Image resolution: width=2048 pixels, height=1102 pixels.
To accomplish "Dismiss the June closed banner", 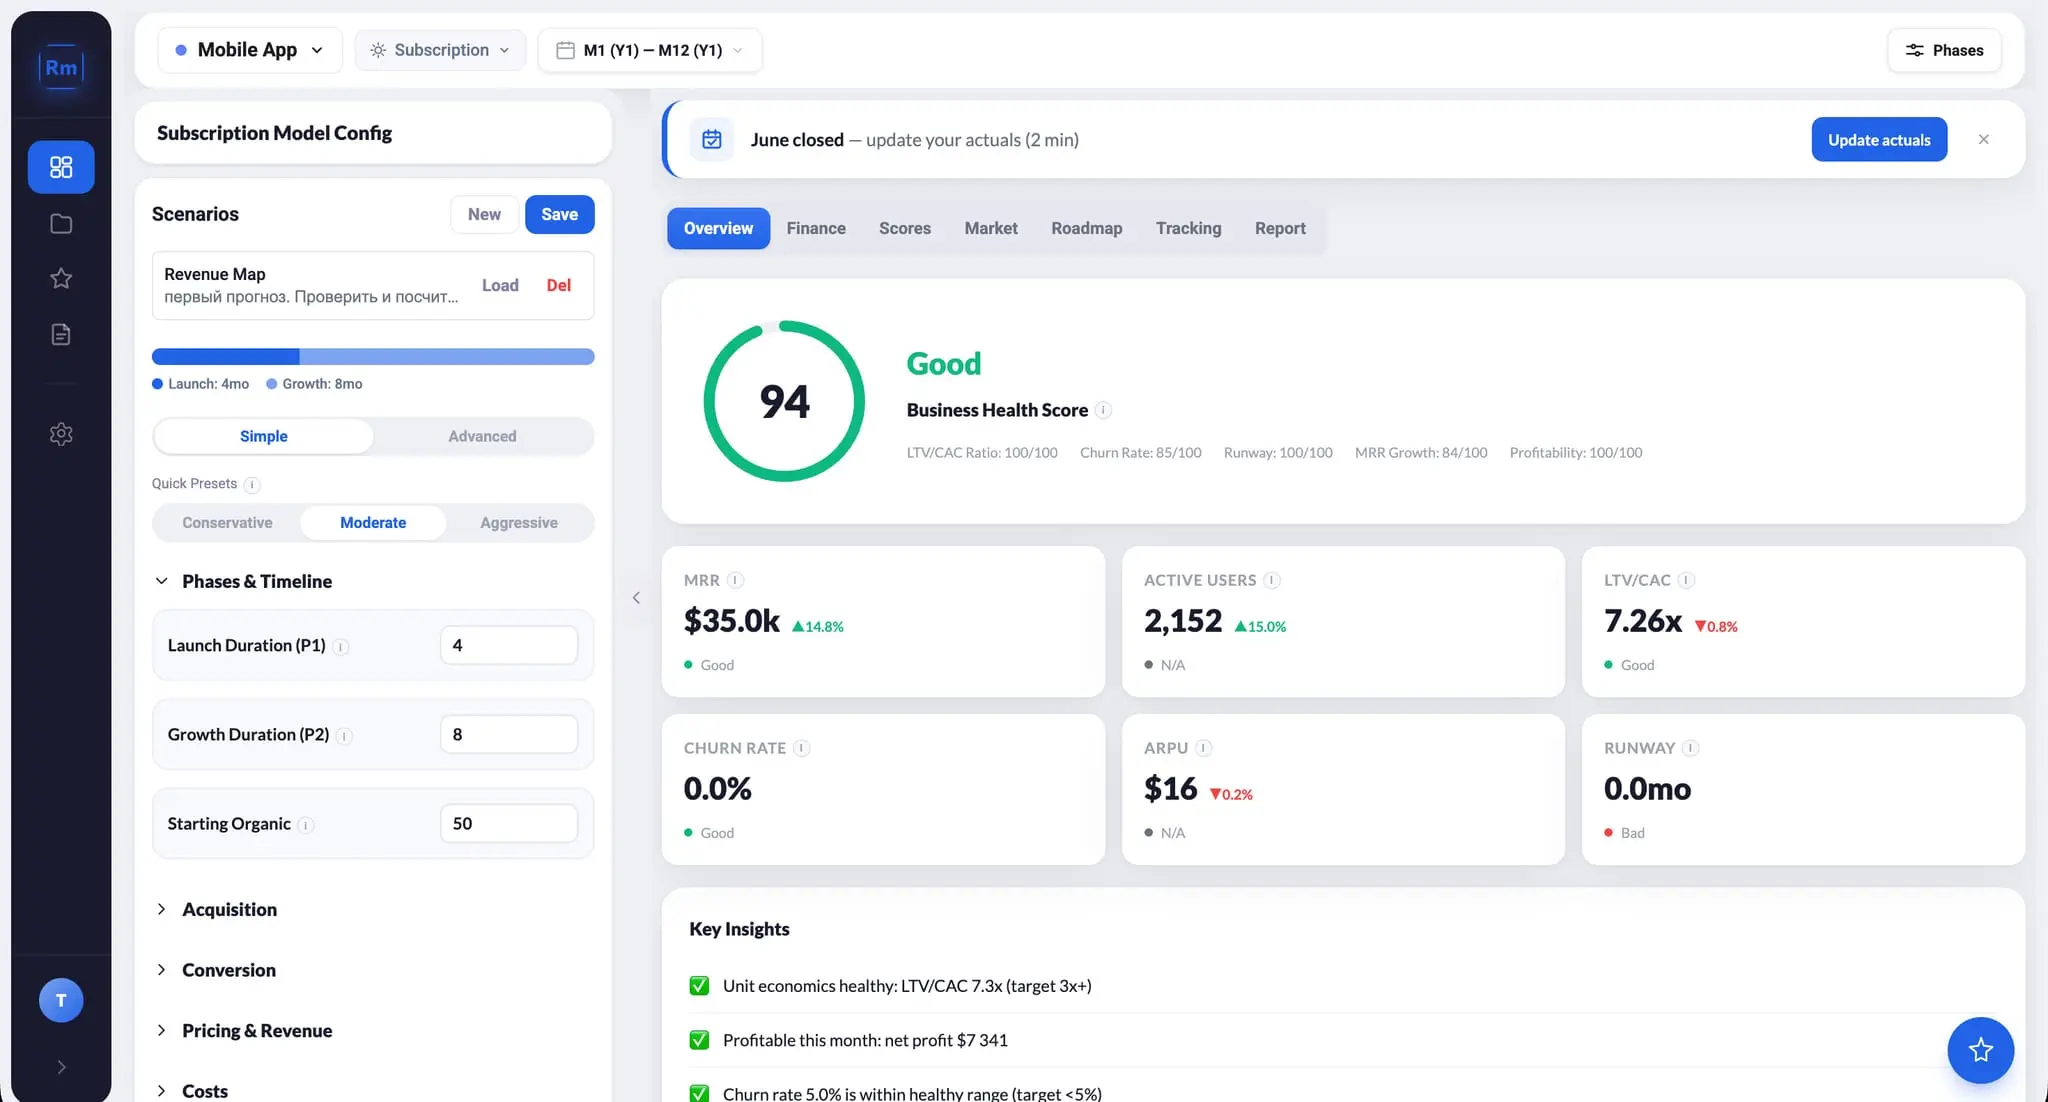I will pos(1984,140).
